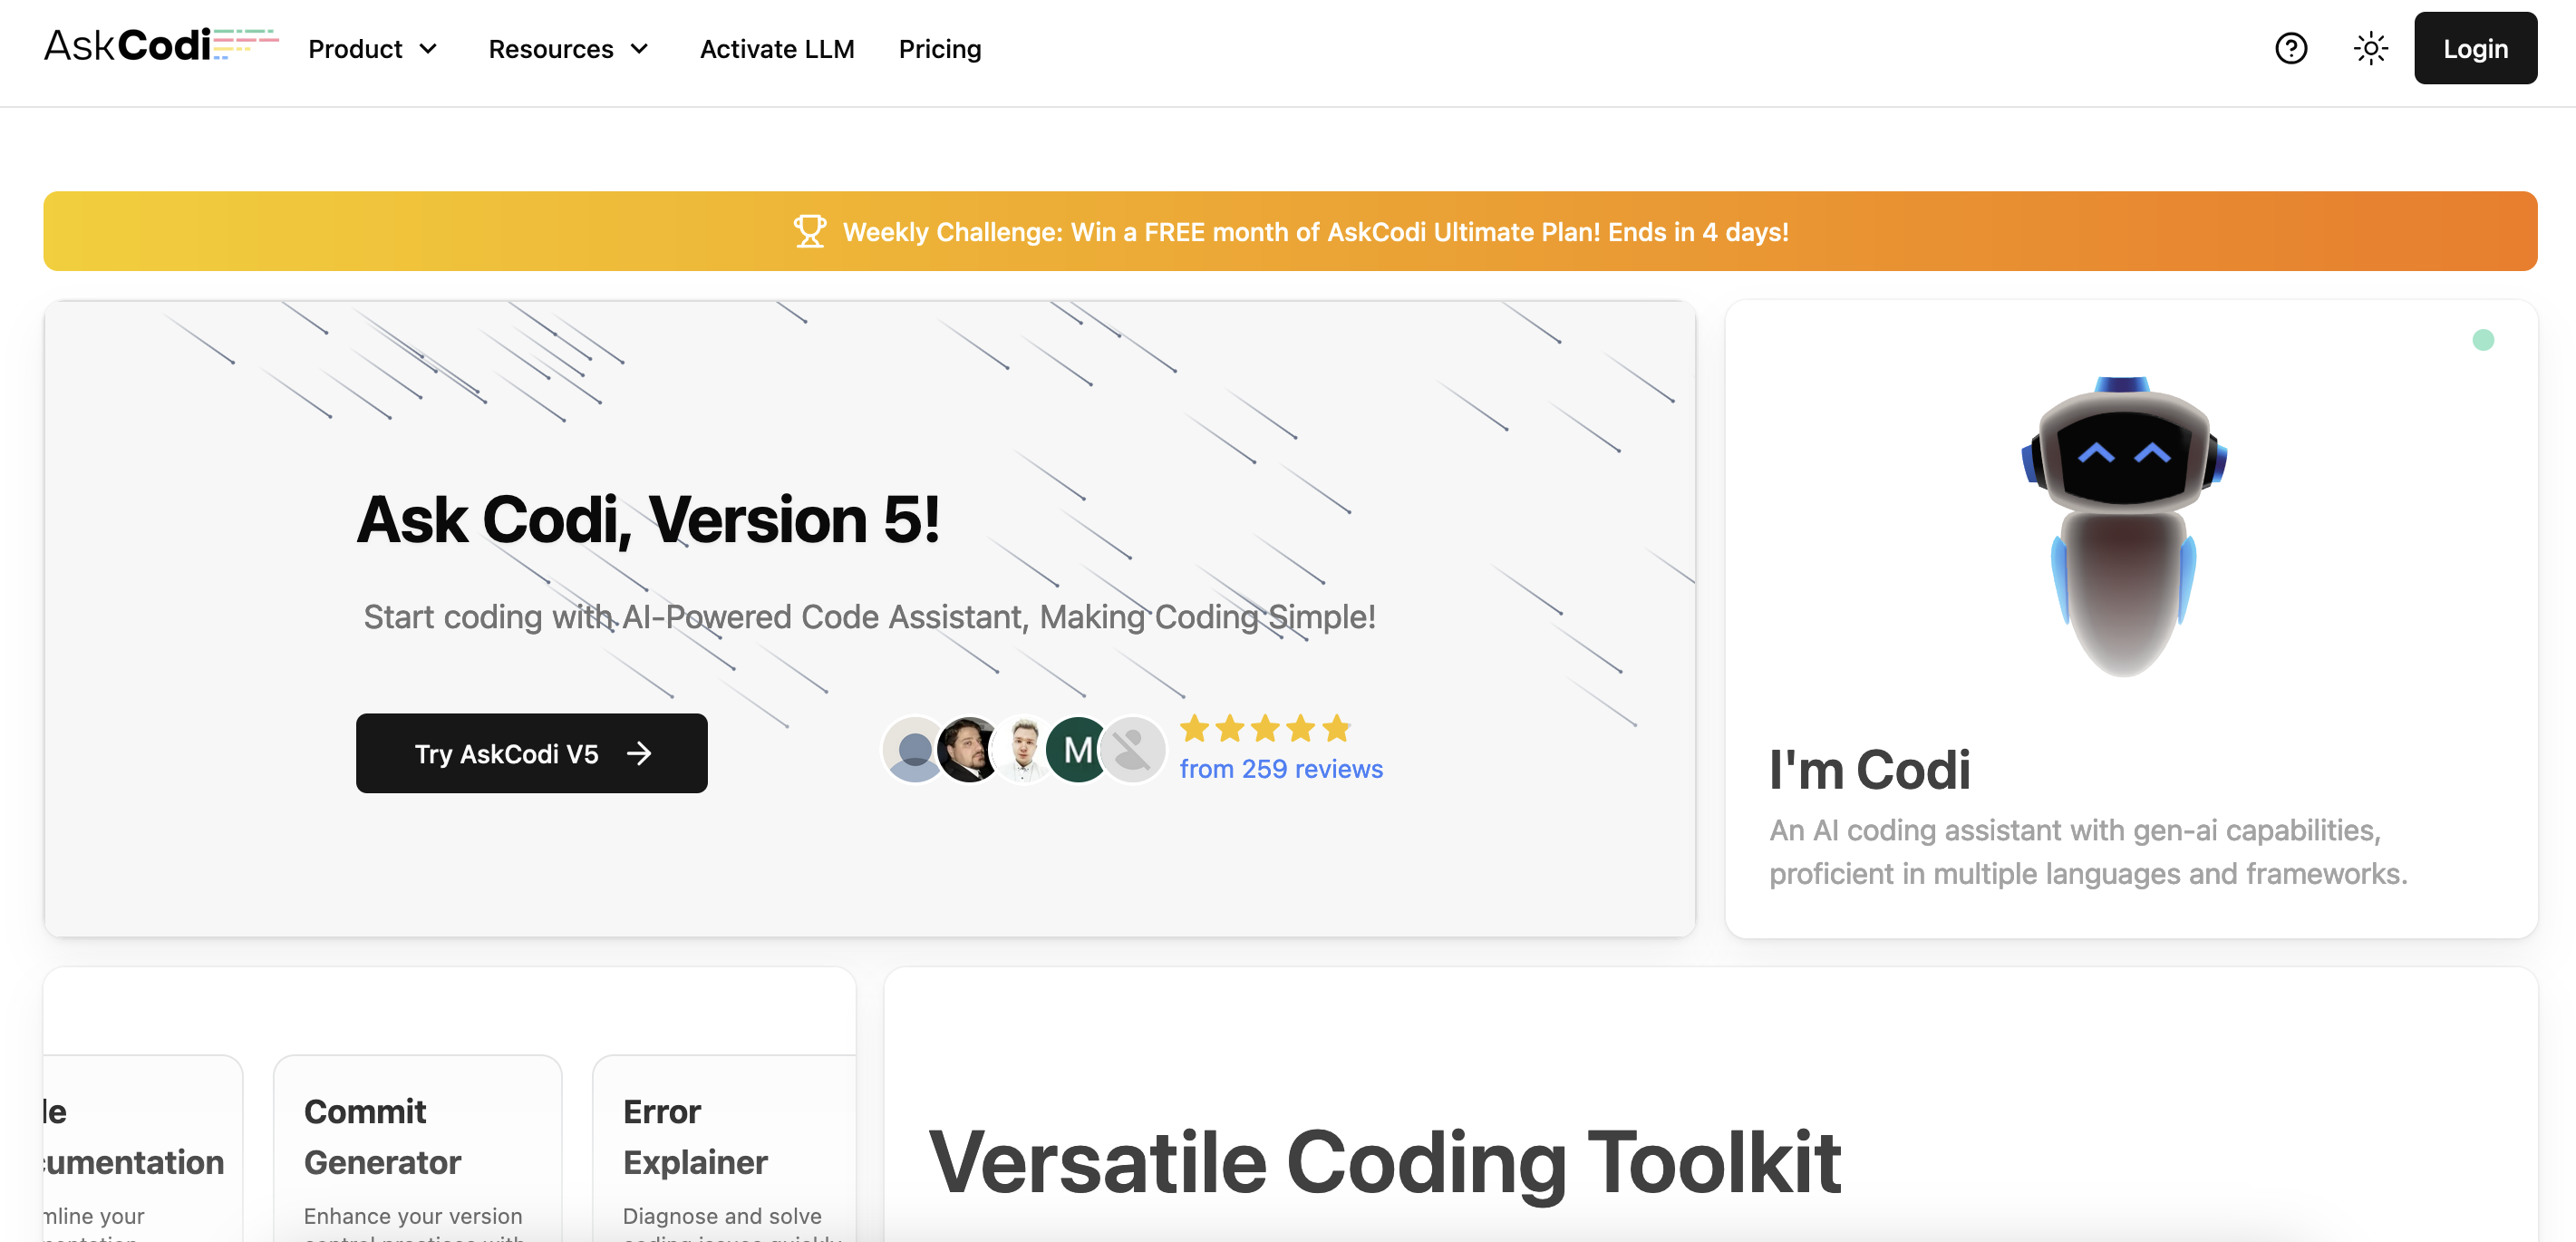Screen dimensions: 2576x1242
Task: Click the trophy icon in the challenge banner
Action: [x=810, y=231]
